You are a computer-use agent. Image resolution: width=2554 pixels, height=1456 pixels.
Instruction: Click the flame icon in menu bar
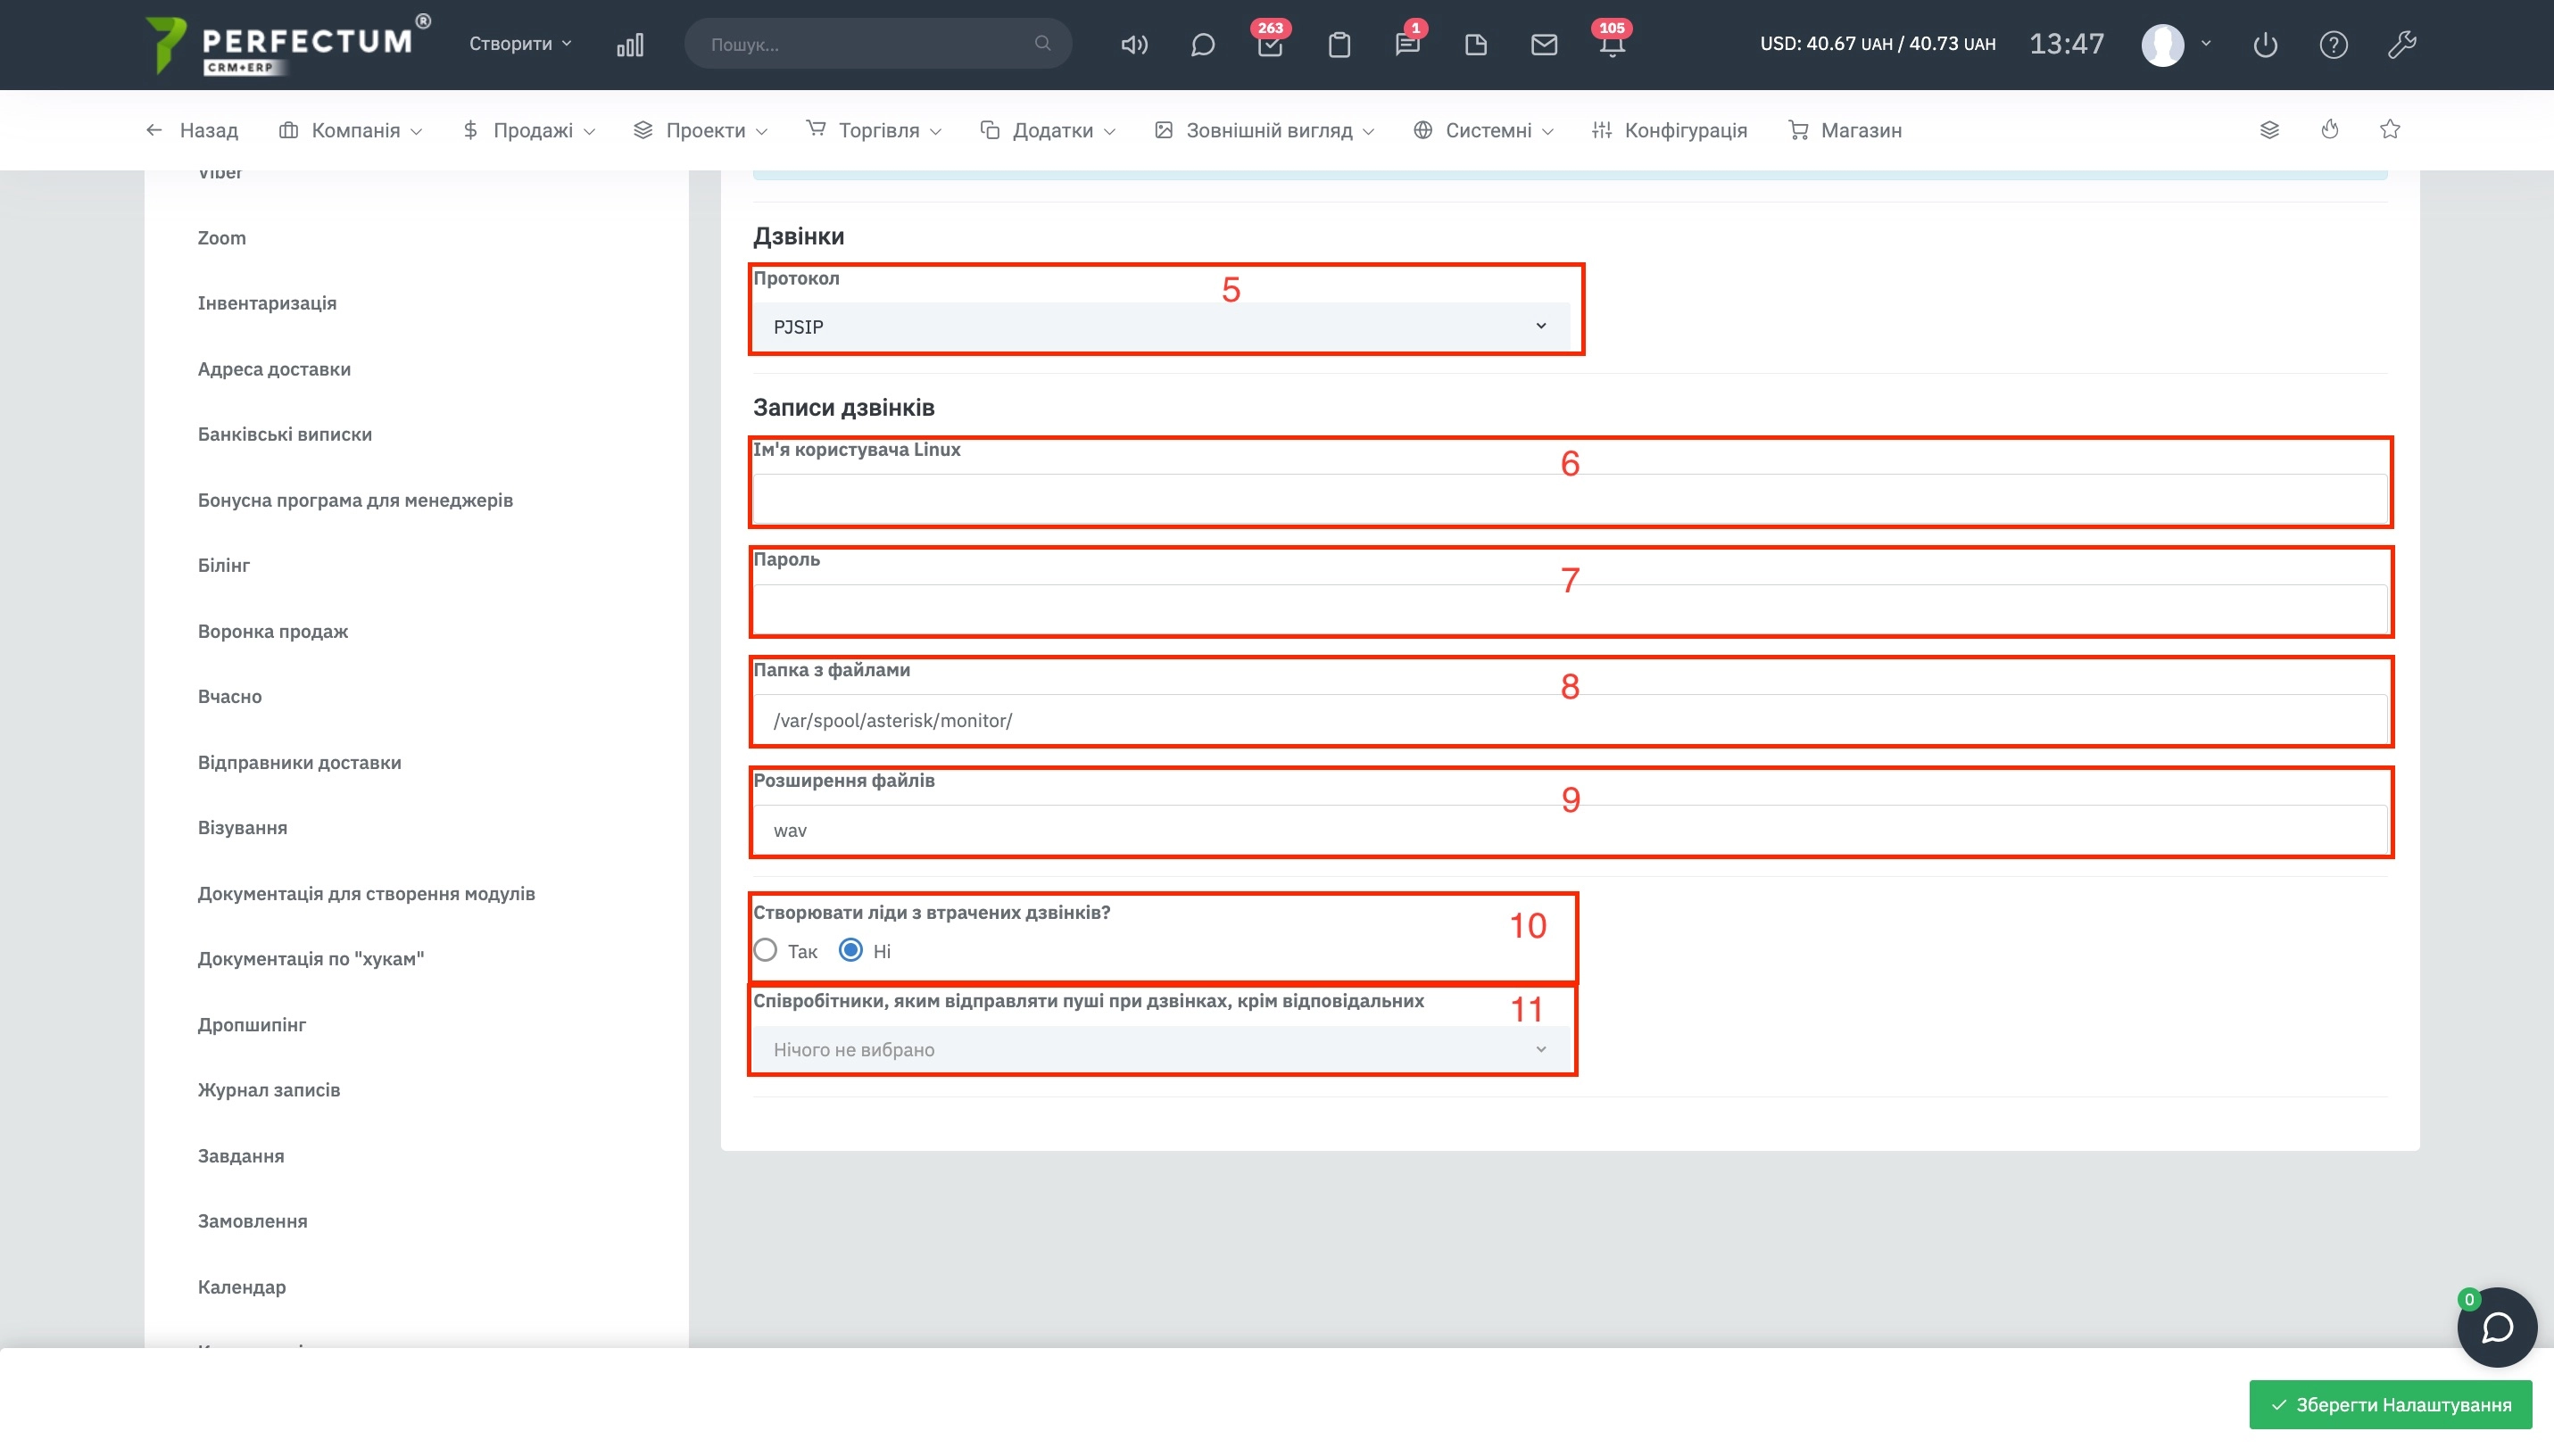coord(2329,130)
